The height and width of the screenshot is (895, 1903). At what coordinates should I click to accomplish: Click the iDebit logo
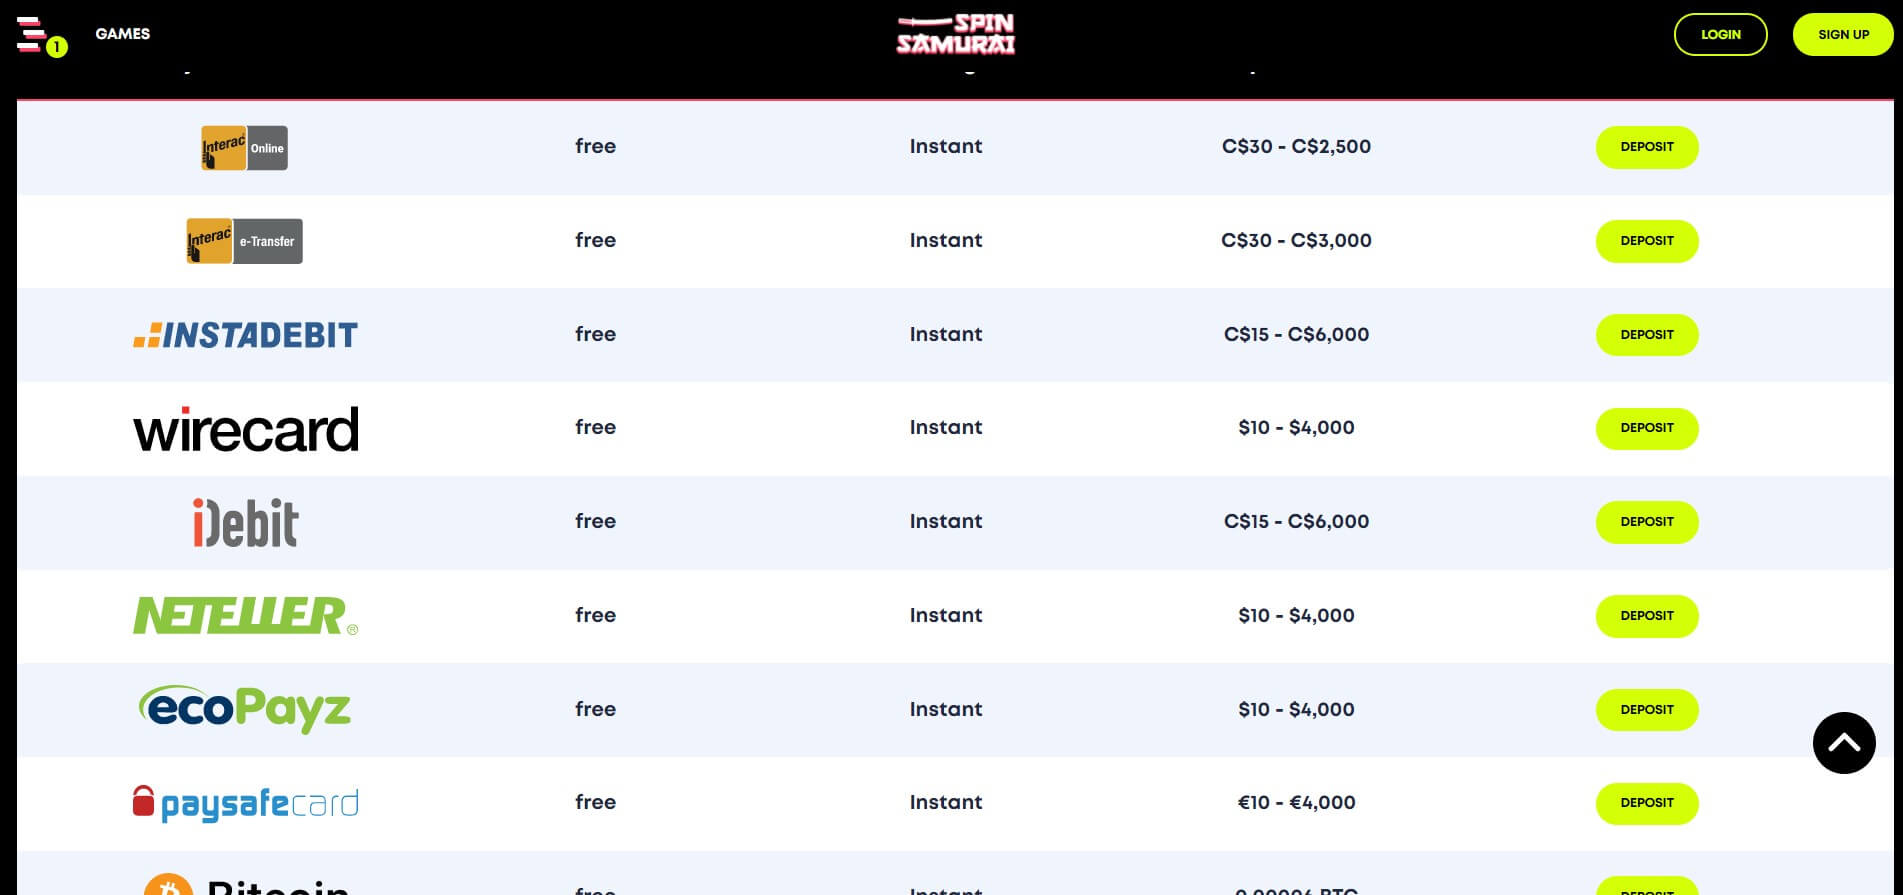[246, 522]
